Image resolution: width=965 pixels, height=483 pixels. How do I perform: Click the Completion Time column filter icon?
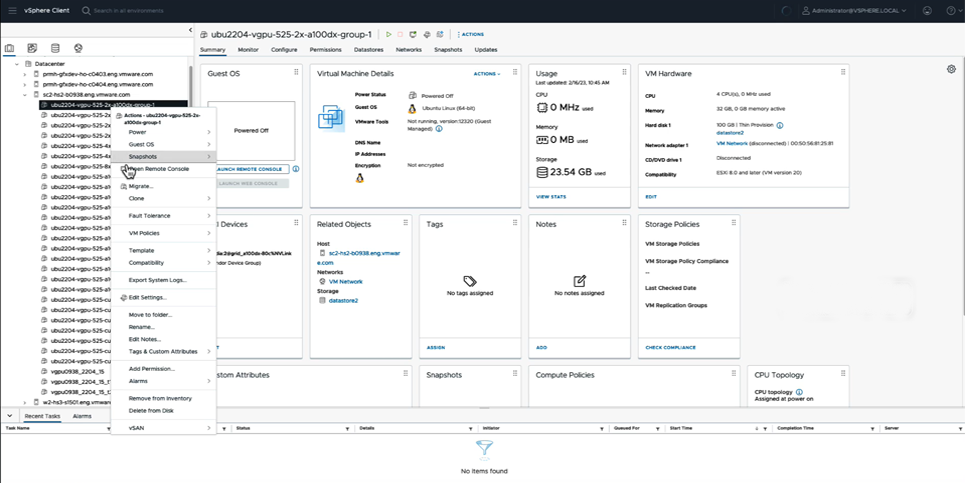click(873, 428)
